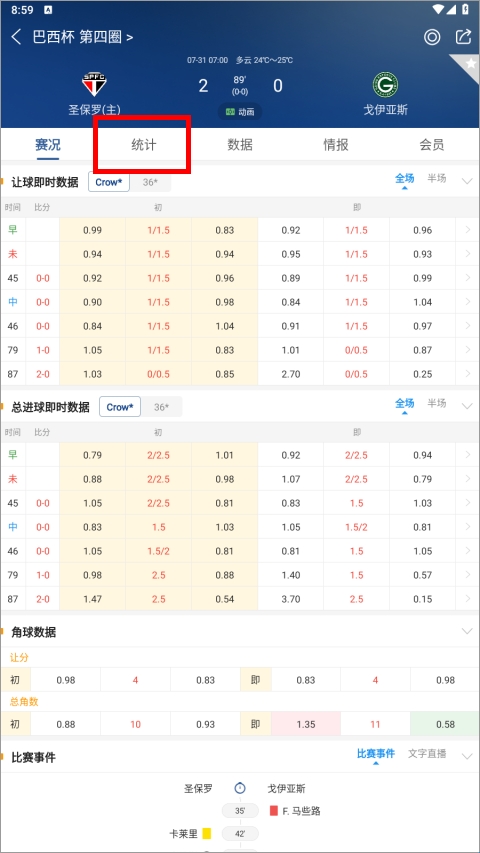Collapse the 比赛事件 section
The image size is (480, 853).
coord(467,756)
